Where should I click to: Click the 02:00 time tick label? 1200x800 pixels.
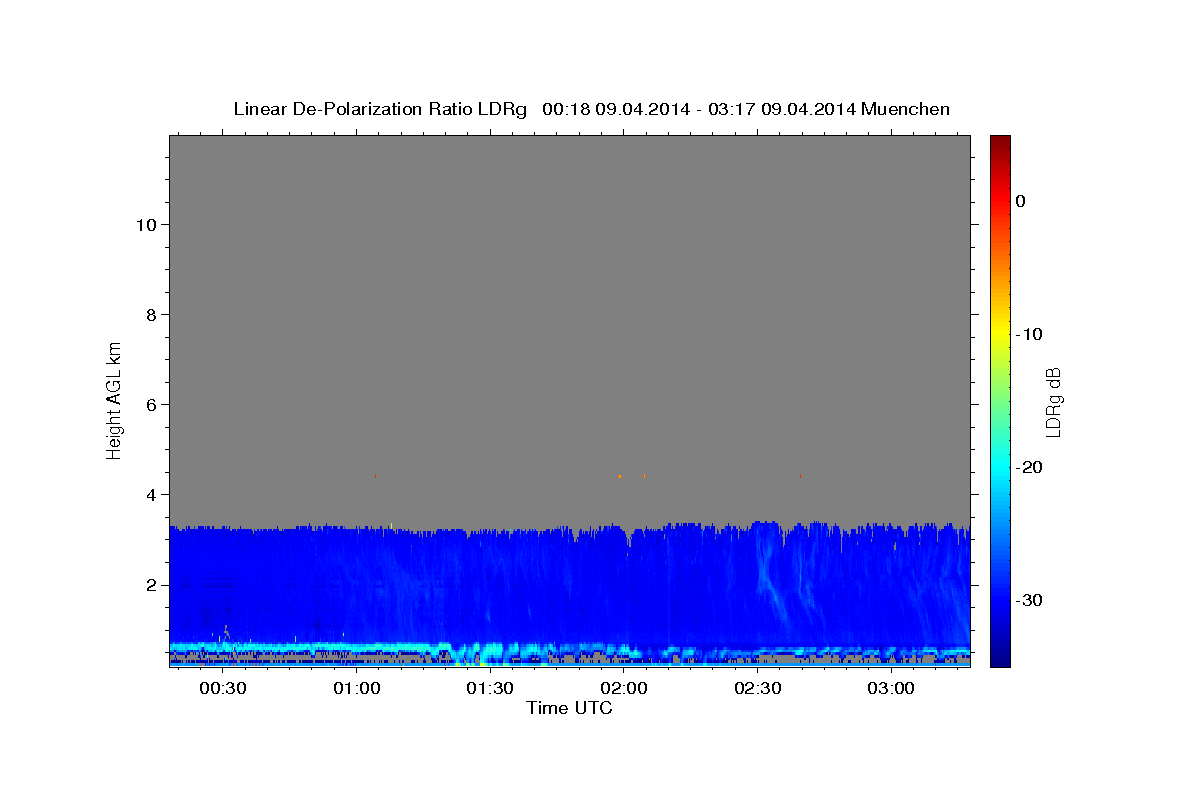(x=624, y=689)
